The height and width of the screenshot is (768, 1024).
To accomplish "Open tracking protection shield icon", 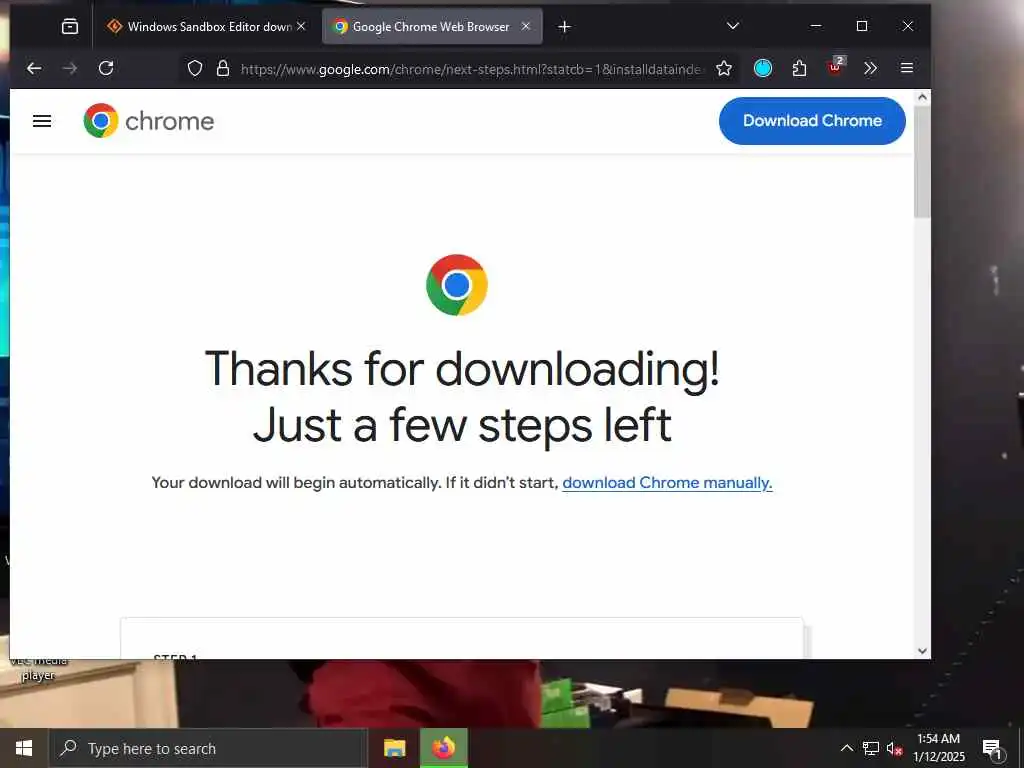I will click(x=195, y=69).
